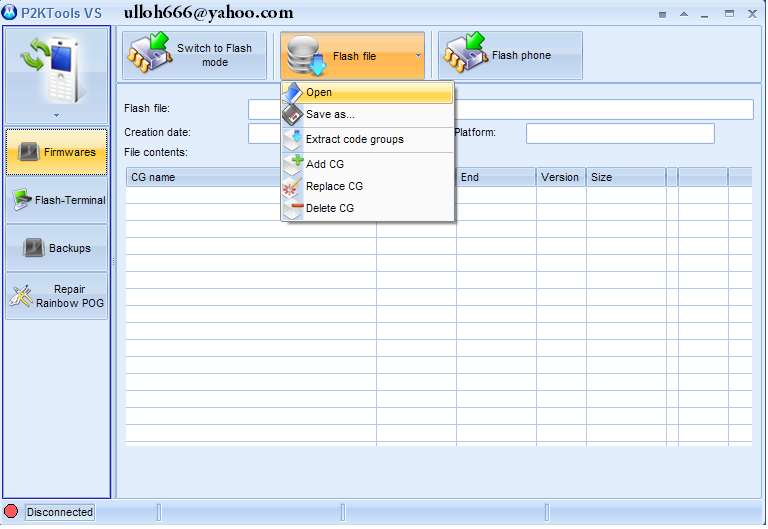This screenshot has height=529, width=768.
Task: Select Replace CG menu entry
Action: [x=367, y=187]
